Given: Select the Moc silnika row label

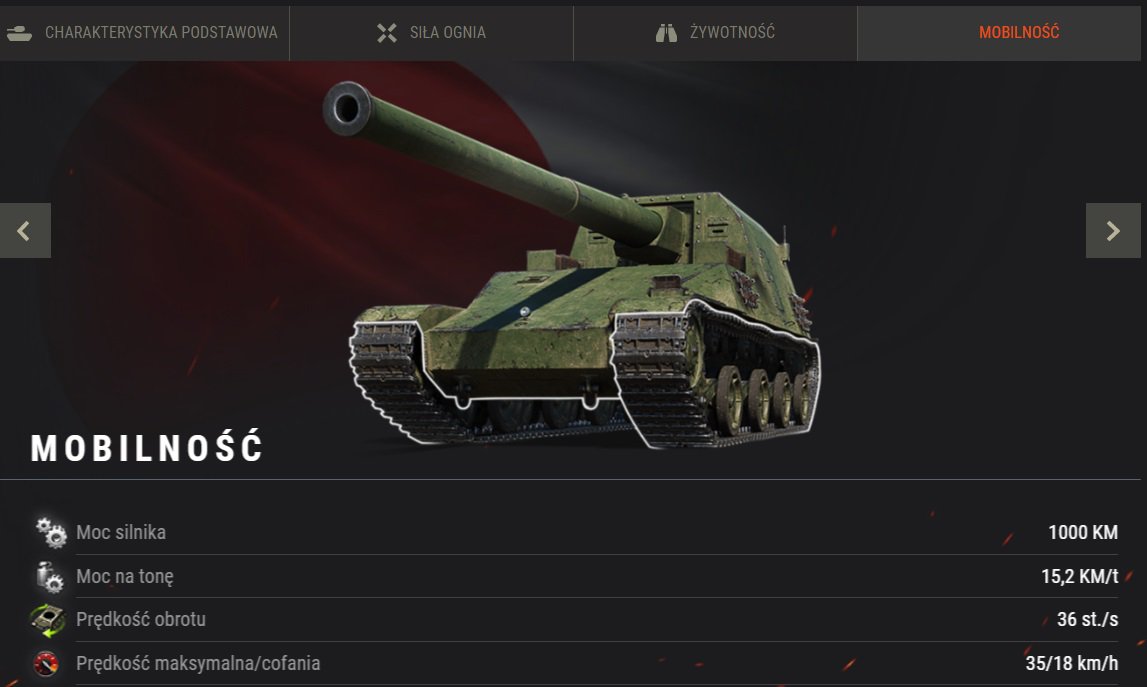Looking at the screenshot, I should (x=121, y=533).
